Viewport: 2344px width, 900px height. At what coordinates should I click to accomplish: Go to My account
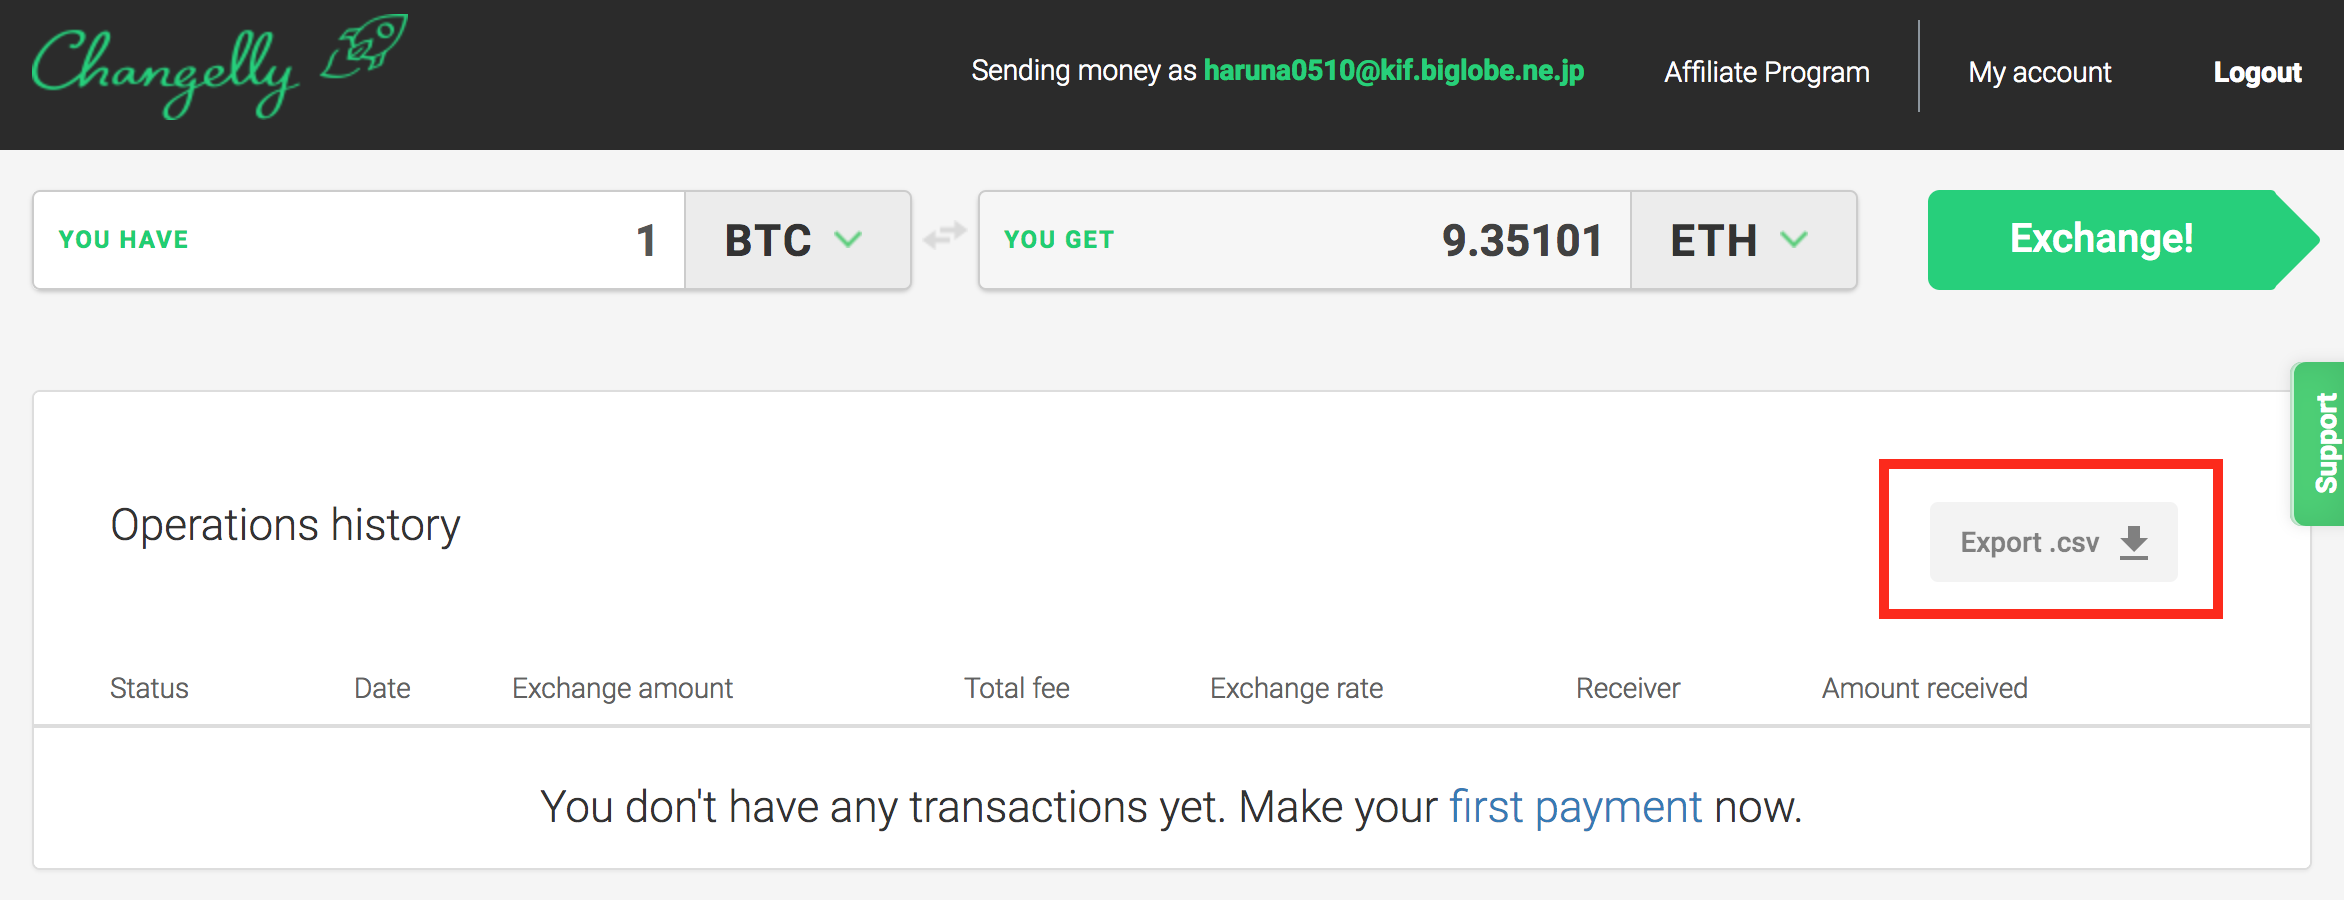coord(2040,72)
